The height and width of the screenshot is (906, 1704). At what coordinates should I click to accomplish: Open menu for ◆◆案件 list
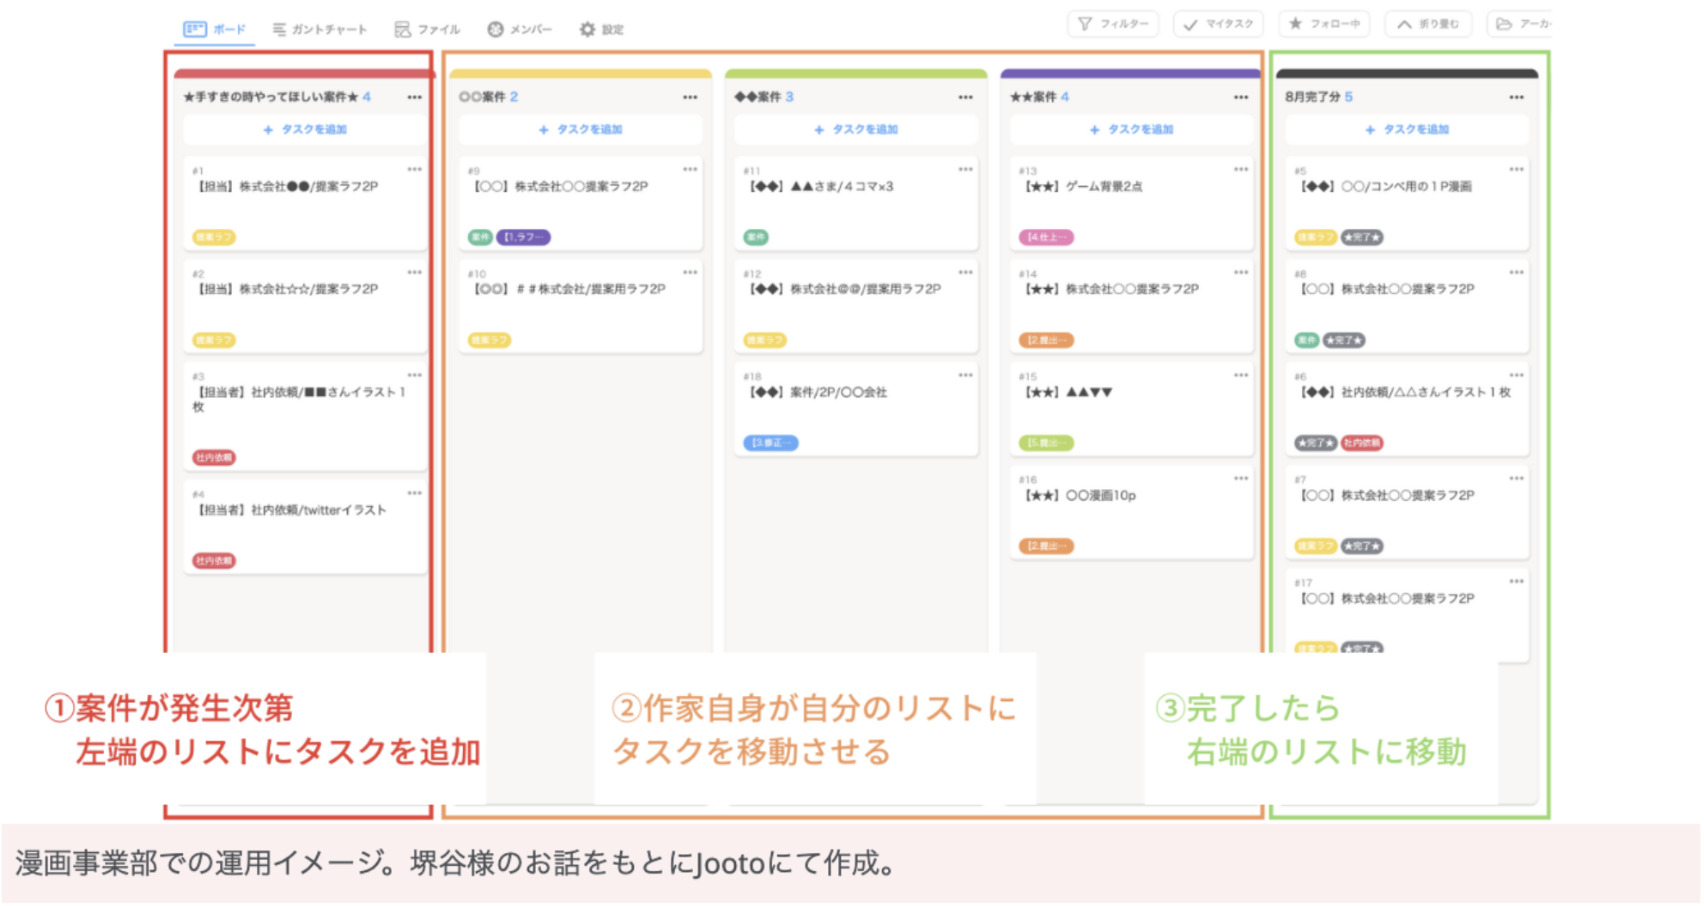point(965,97)
